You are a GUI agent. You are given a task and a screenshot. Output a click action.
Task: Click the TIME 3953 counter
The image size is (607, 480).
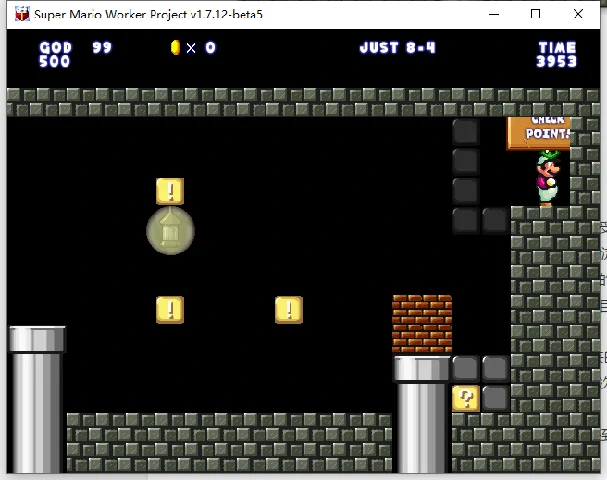(x=557, y=55)
